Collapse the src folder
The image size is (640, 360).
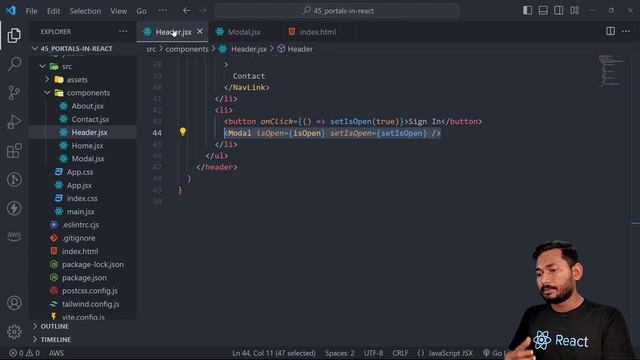[x=42, y=66]
